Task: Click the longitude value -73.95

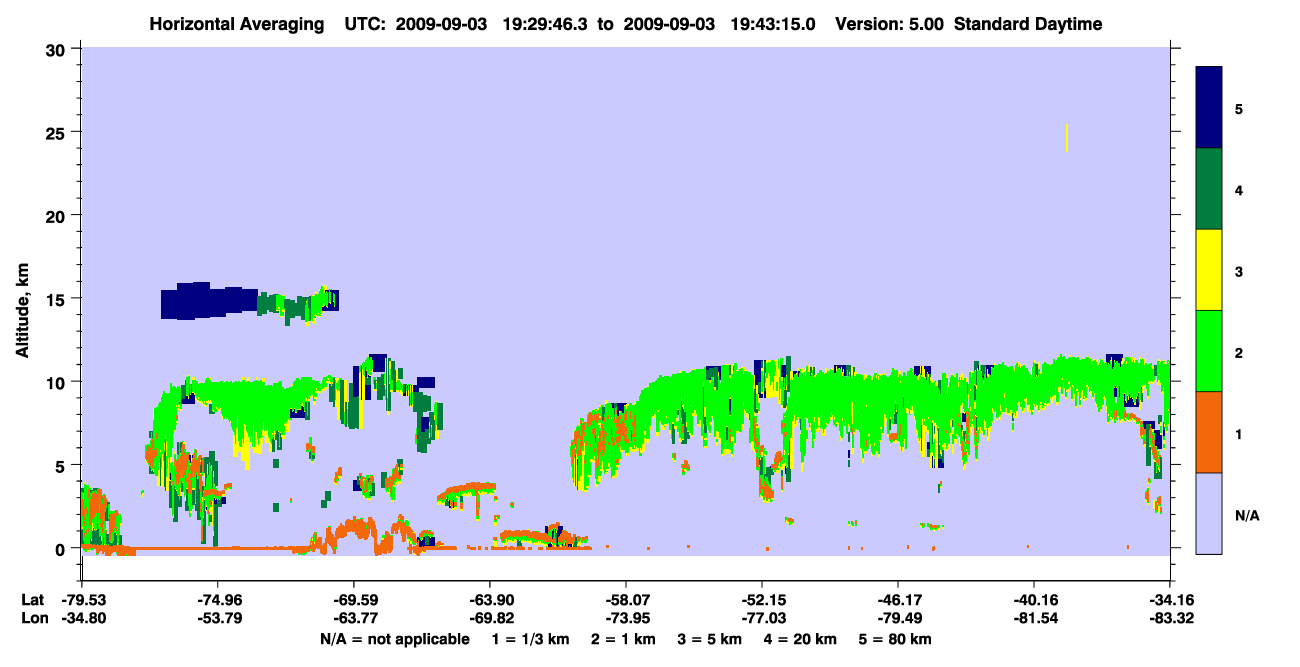Action: (x=625, y=619)
